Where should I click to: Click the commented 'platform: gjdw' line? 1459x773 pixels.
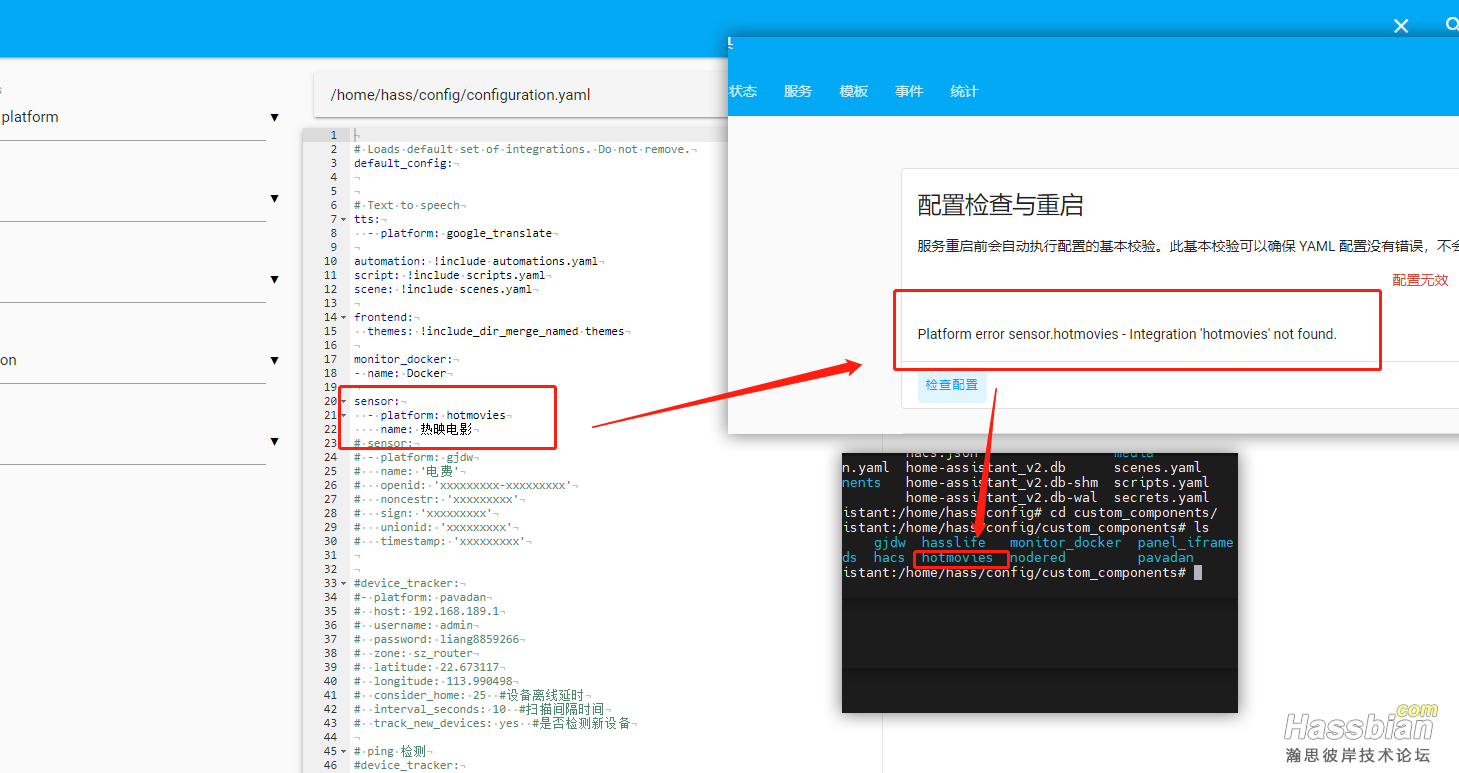415,457
